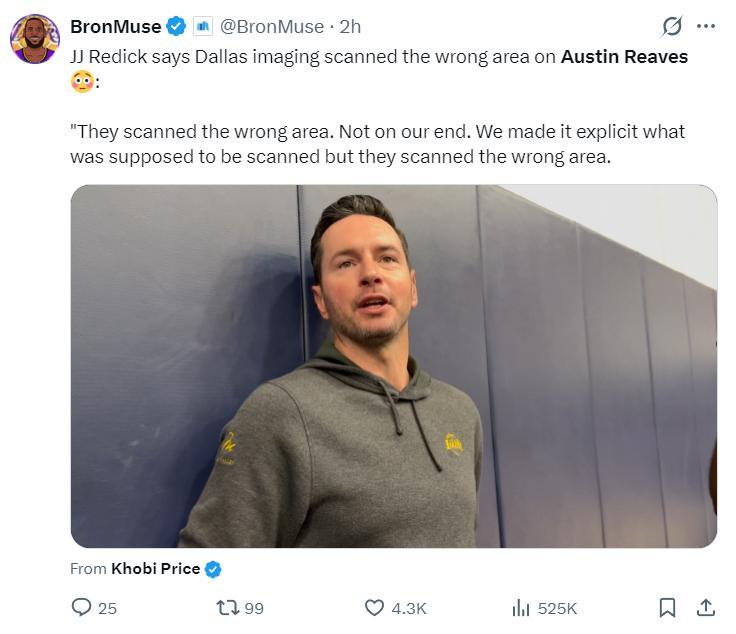Click the BronMuse display name
The height and width of the screenshot is (634, 736).
point(115,27)
